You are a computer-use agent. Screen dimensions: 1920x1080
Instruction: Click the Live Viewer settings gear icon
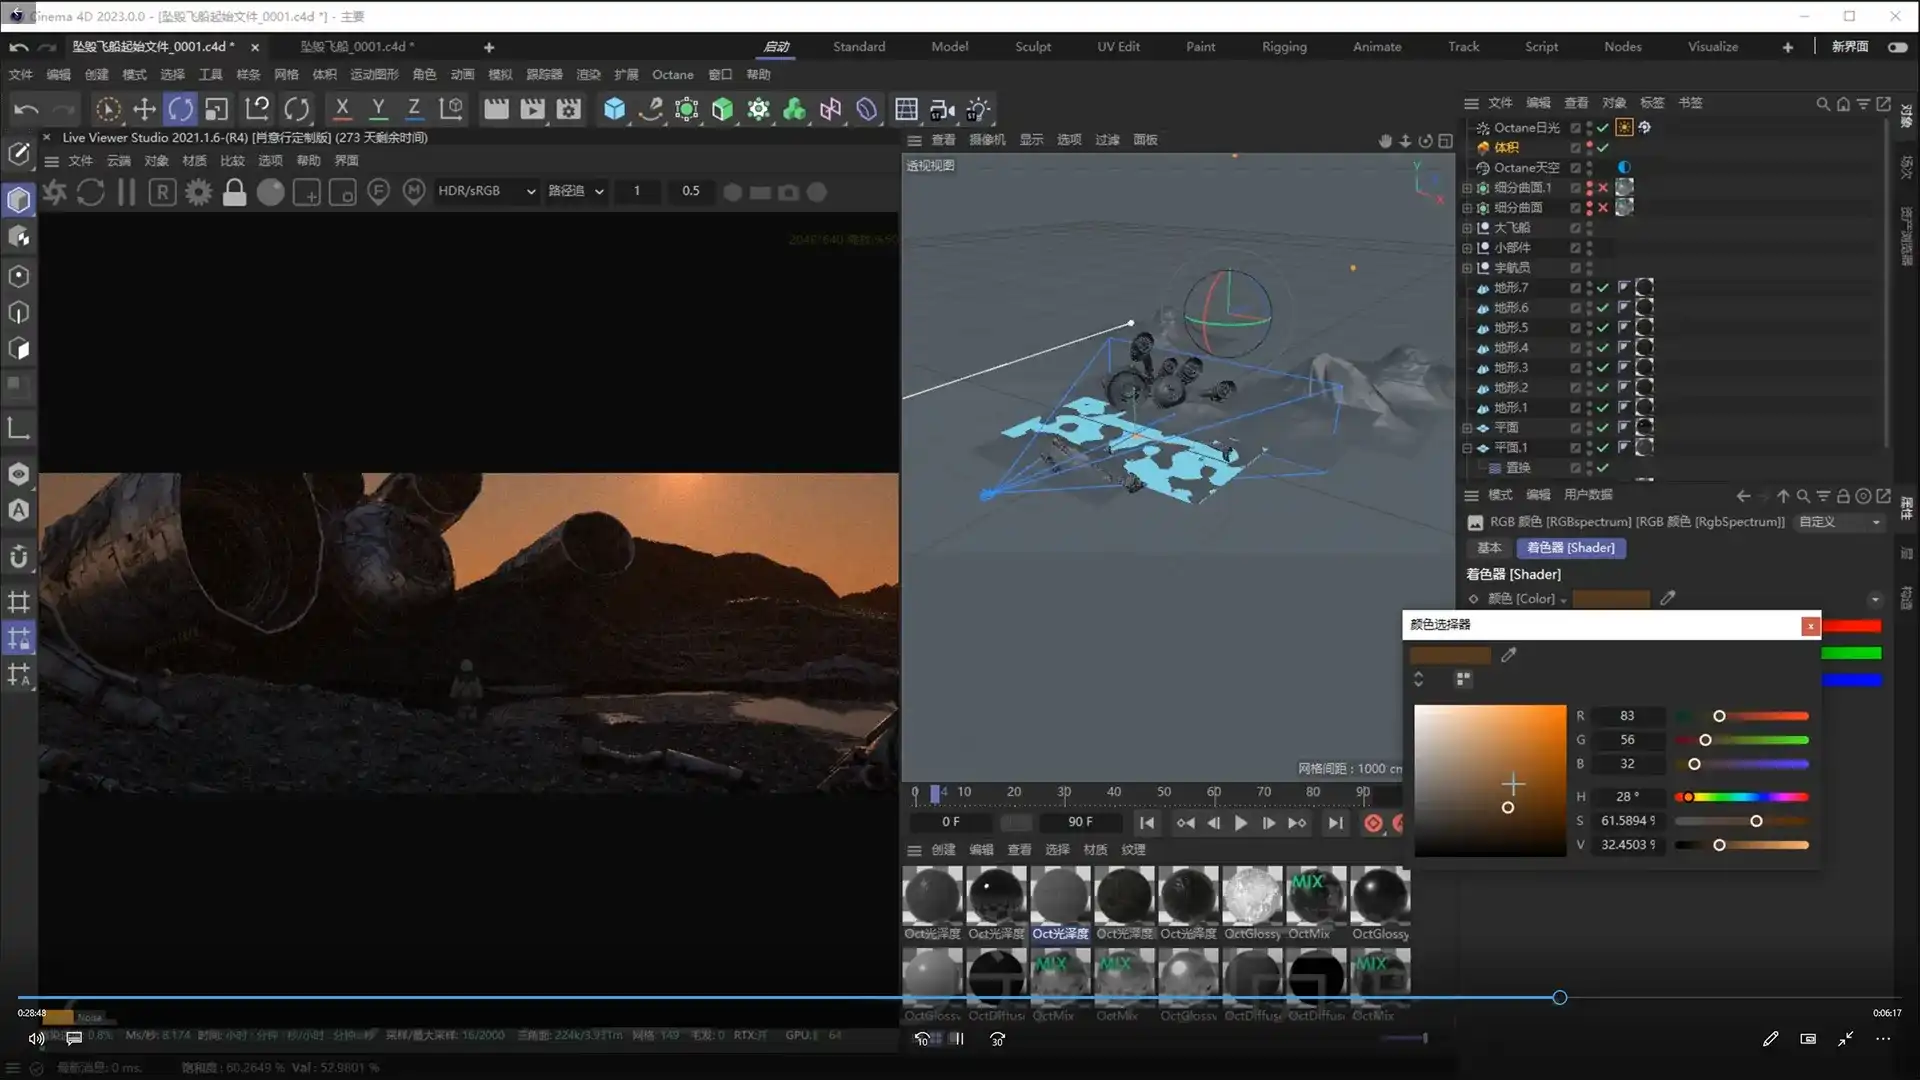tap(198, 192)
